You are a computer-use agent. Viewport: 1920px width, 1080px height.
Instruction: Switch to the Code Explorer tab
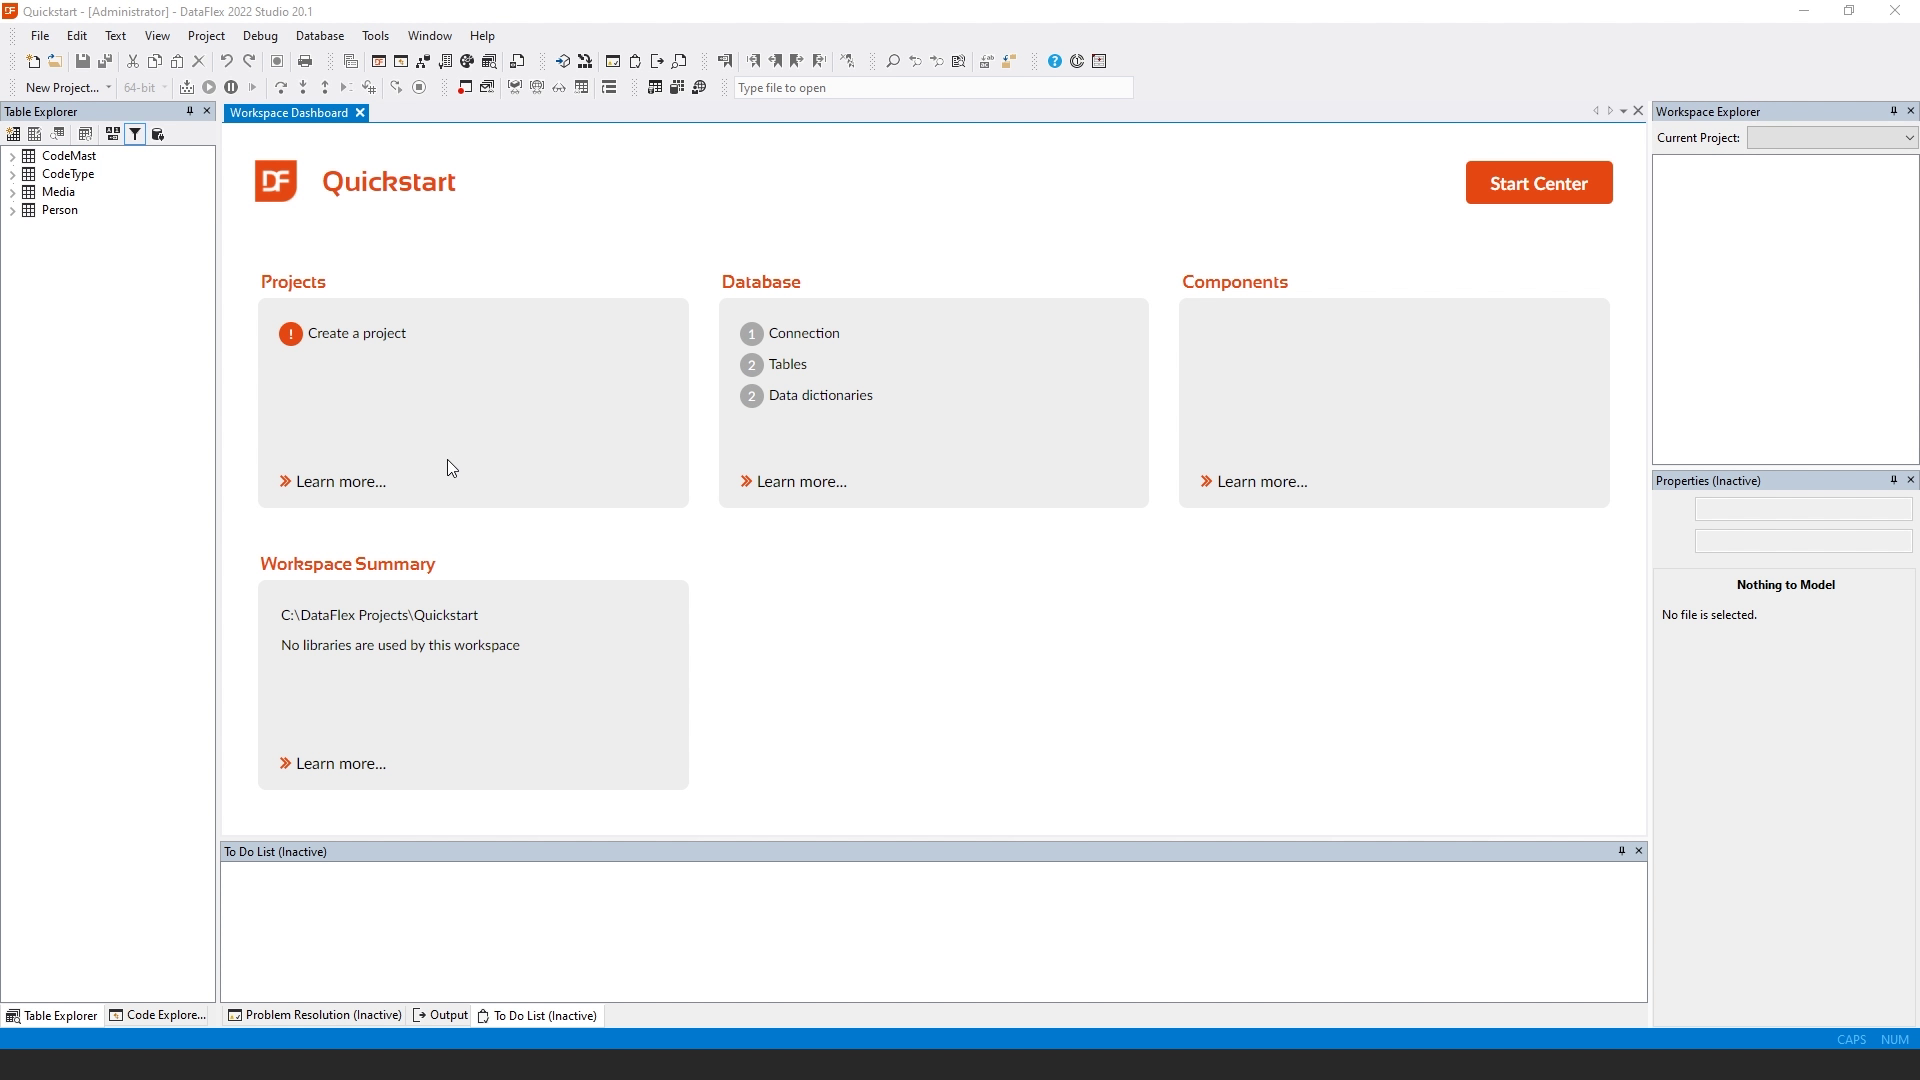point(158,1015)
